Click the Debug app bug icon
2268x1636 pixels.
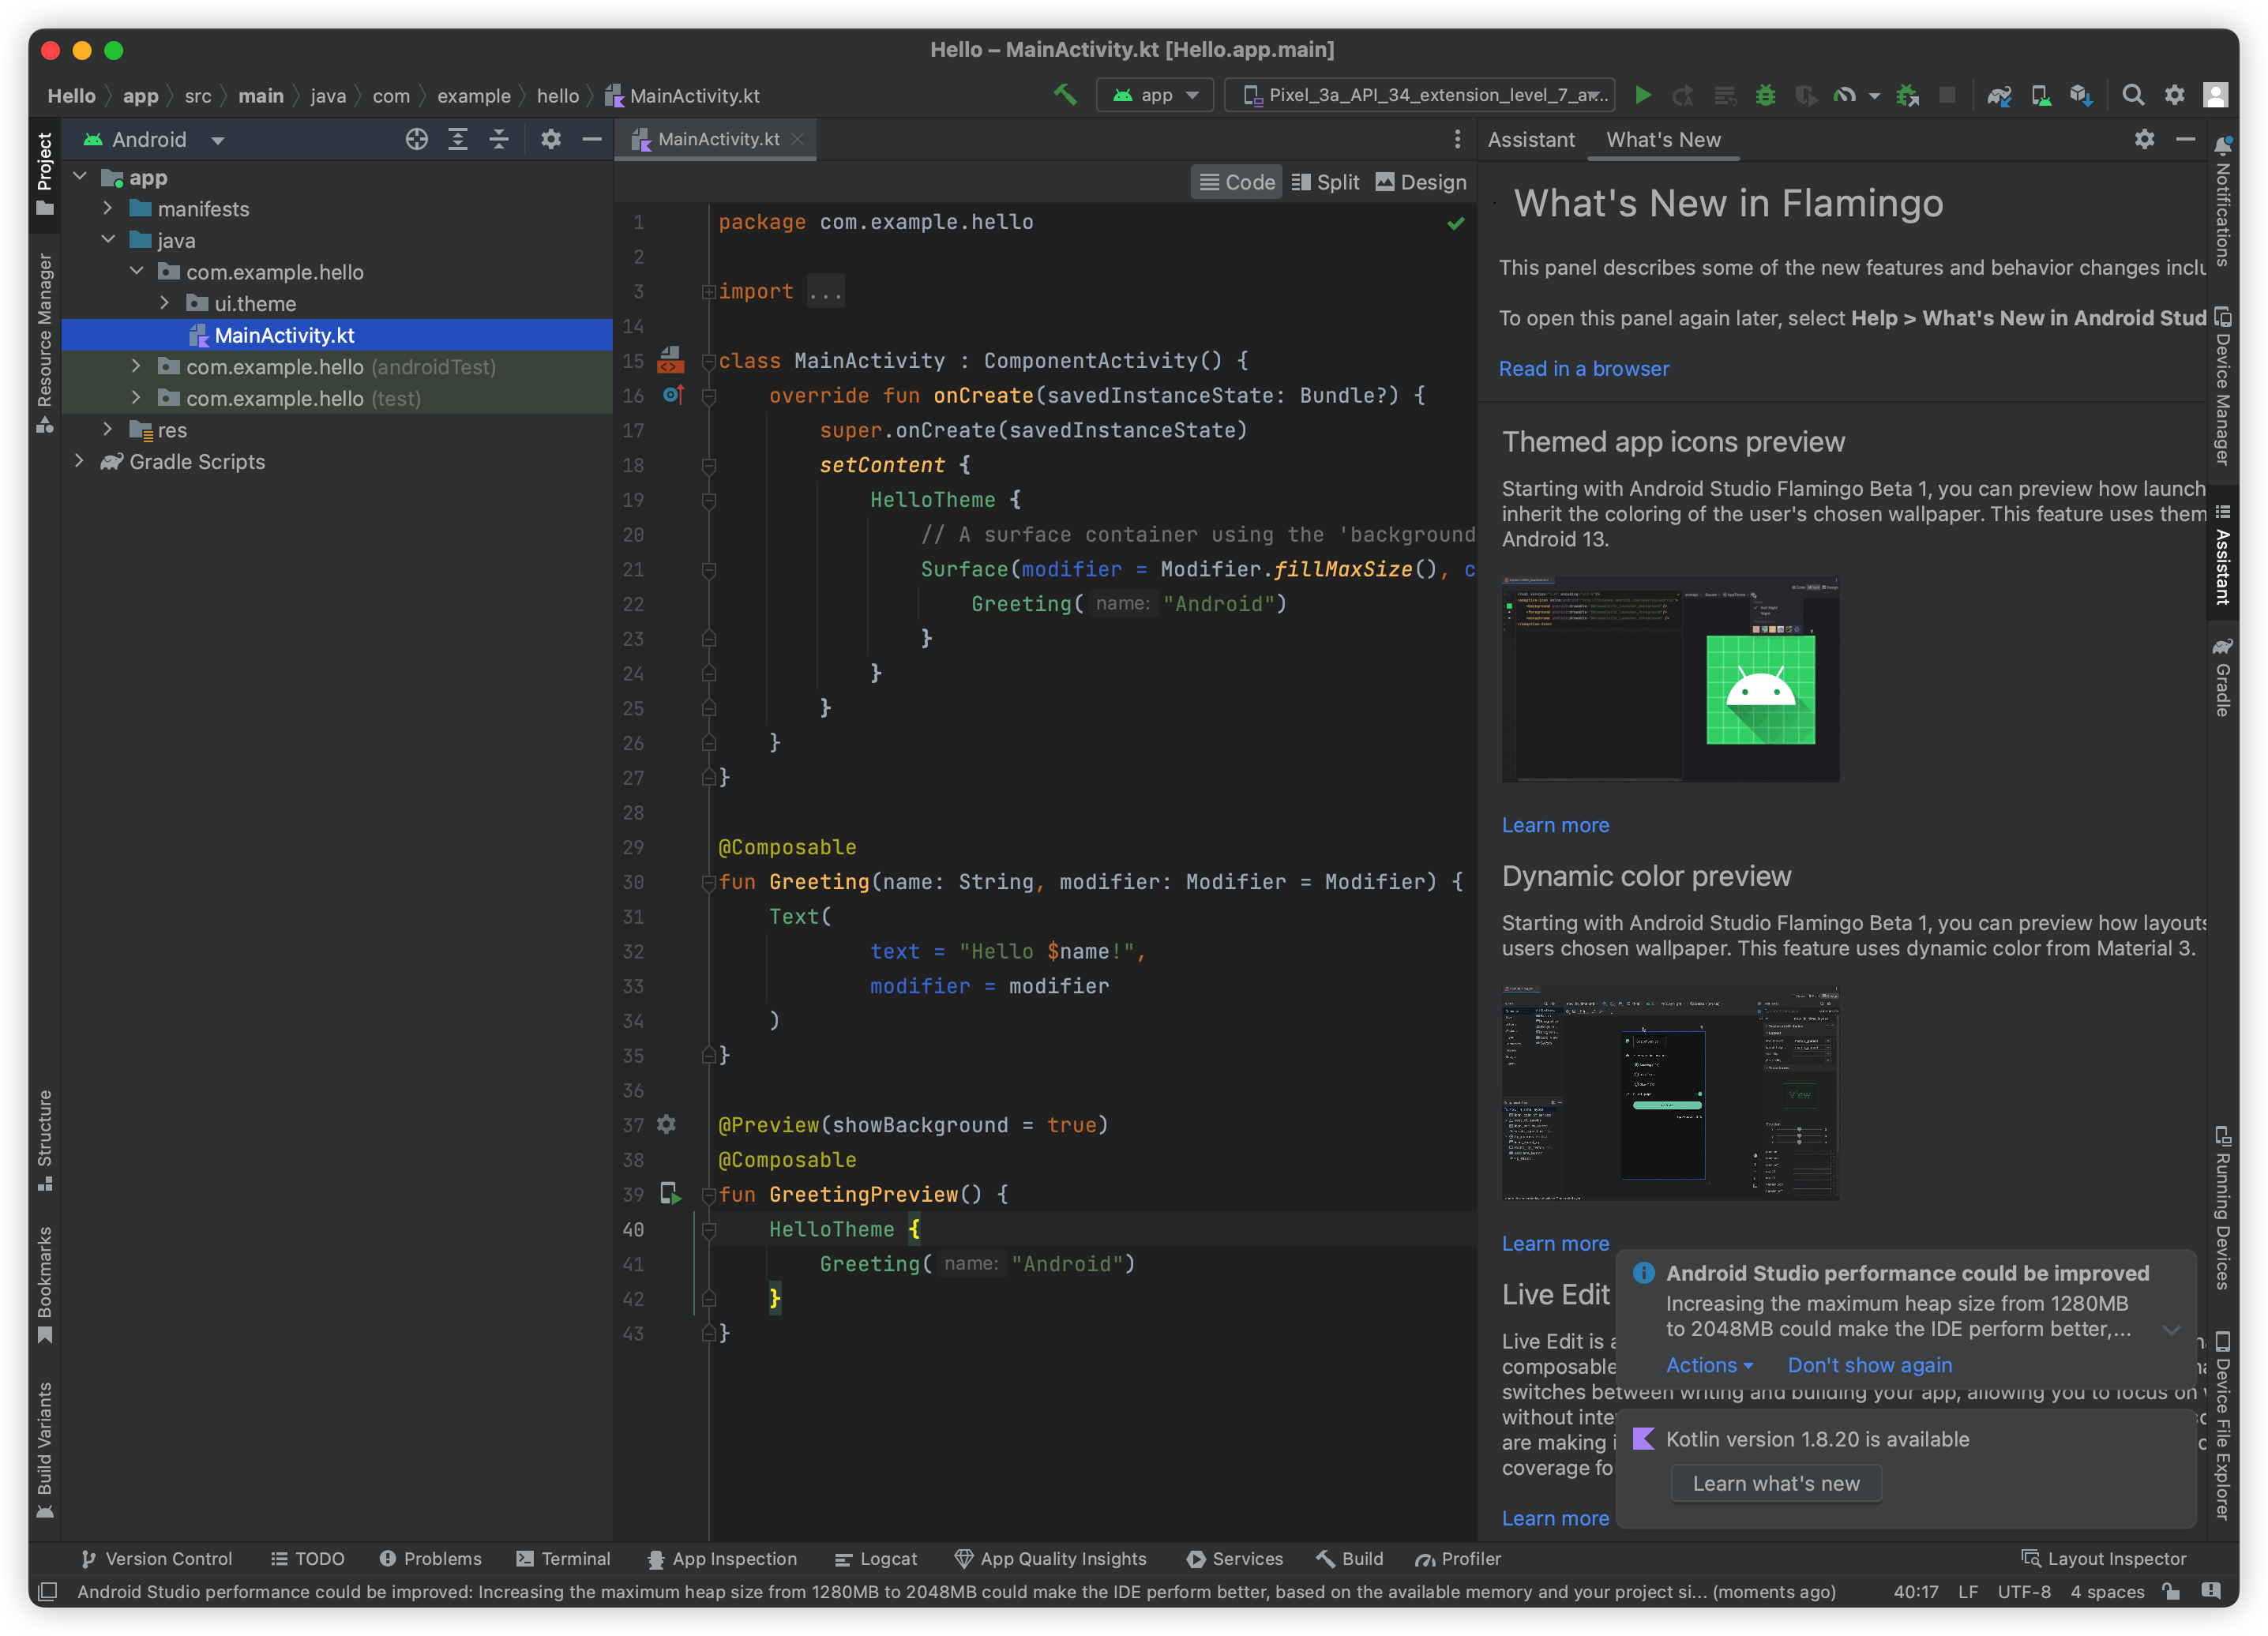coord(1765,95)
